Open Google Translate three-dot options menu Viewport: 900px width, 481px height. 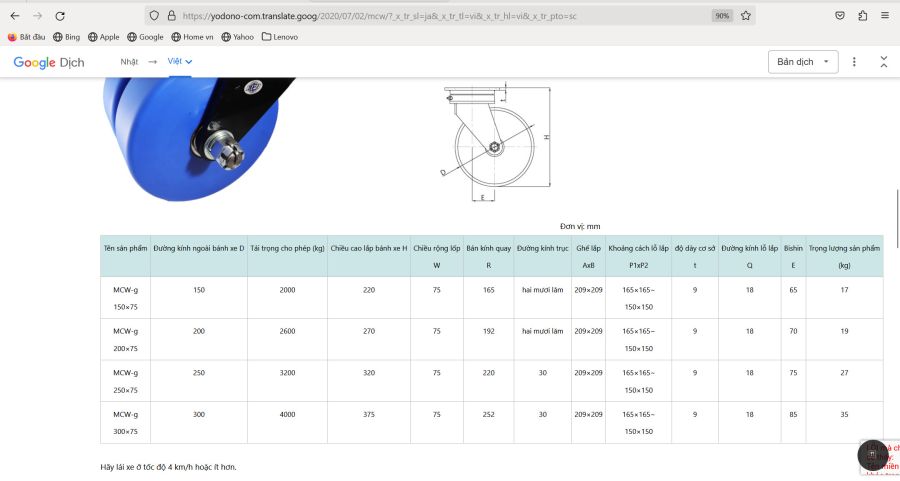click(854, 62)
